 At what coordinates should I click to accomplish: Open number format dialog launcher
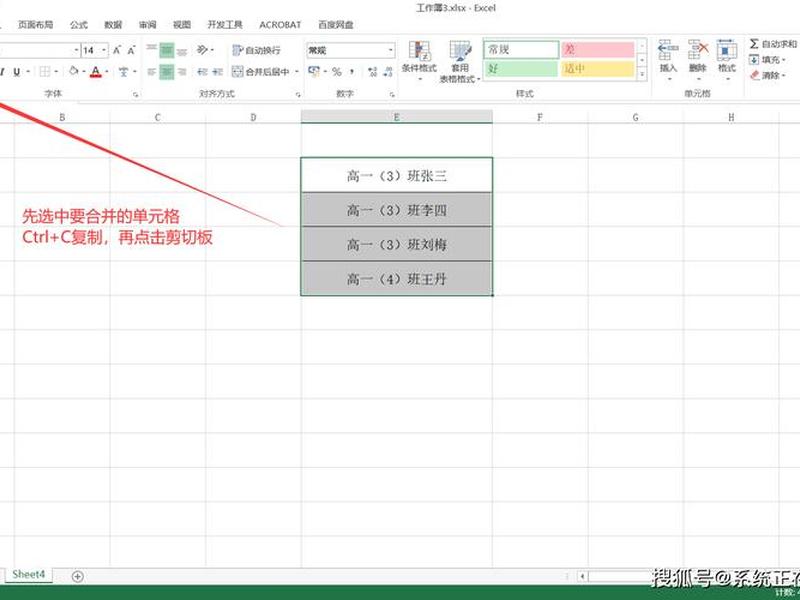pyautogui.click(x=392, y=94)
